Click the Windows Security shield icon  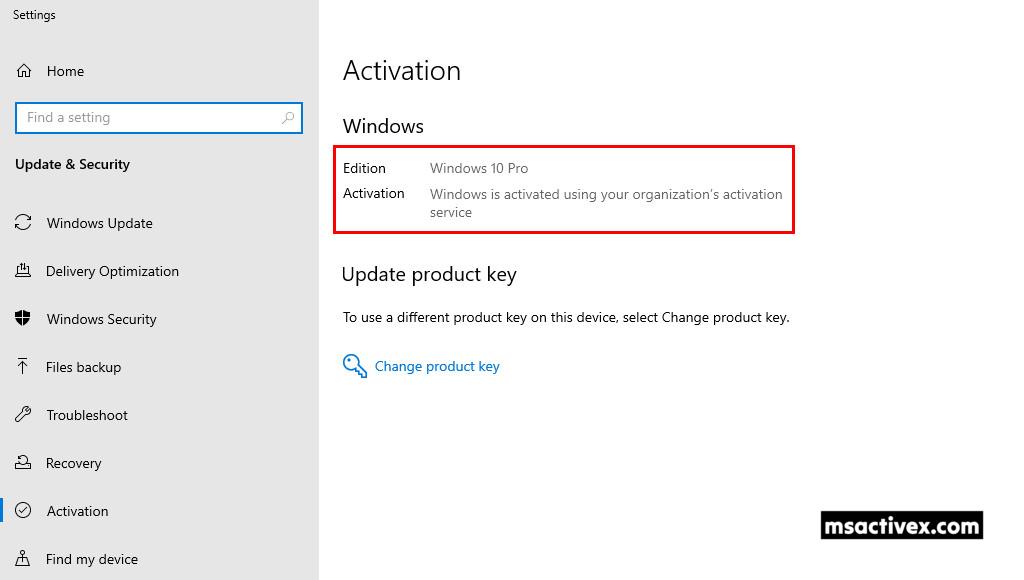23,319
